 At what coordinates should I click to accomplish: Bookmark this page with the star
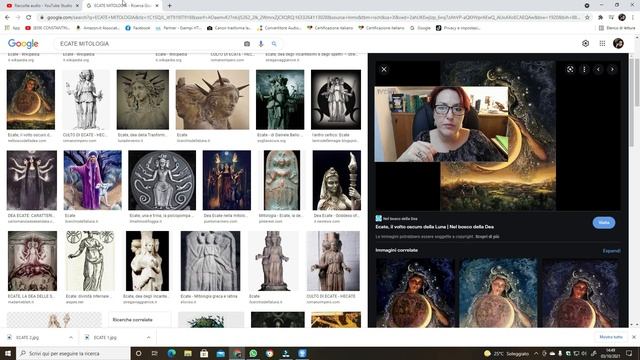coord(587,18)
